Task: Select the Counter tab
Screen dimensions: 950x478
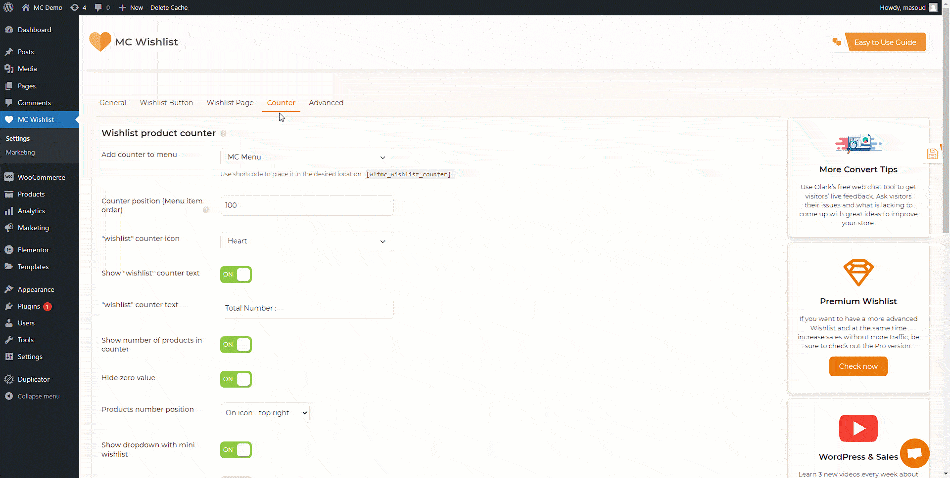Action: click(x=281, y=103)
